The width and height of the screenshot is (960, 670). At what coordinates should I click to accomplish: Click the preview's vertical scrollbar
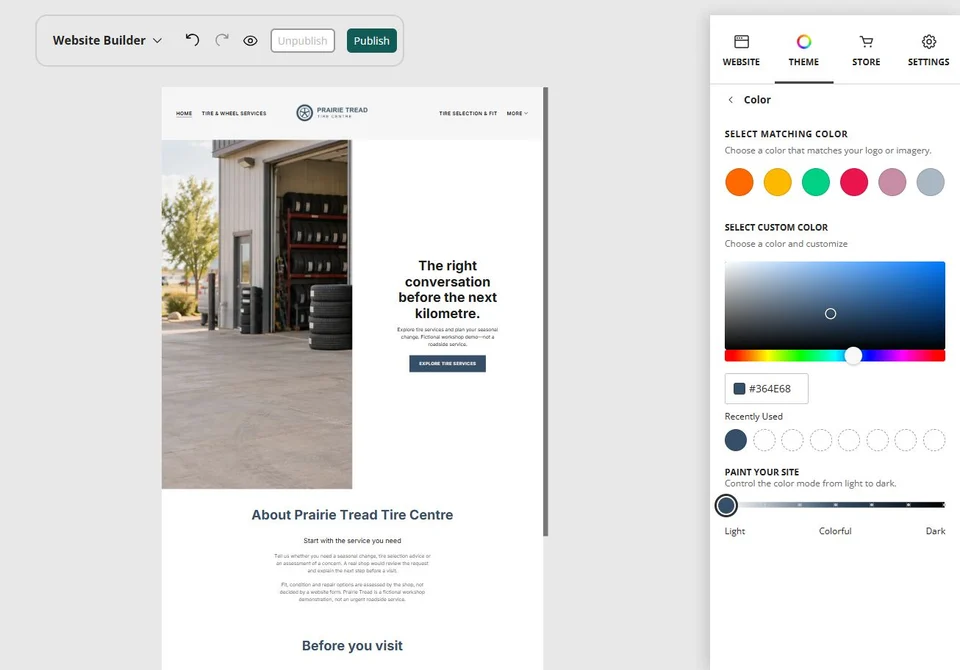click(x=546, y=312)
